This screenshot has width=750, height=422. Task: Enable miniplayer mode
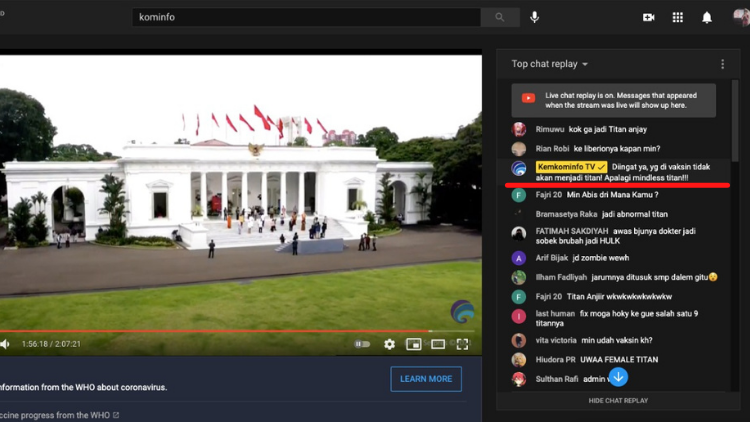pyautogui.click(x=413, y=344)
